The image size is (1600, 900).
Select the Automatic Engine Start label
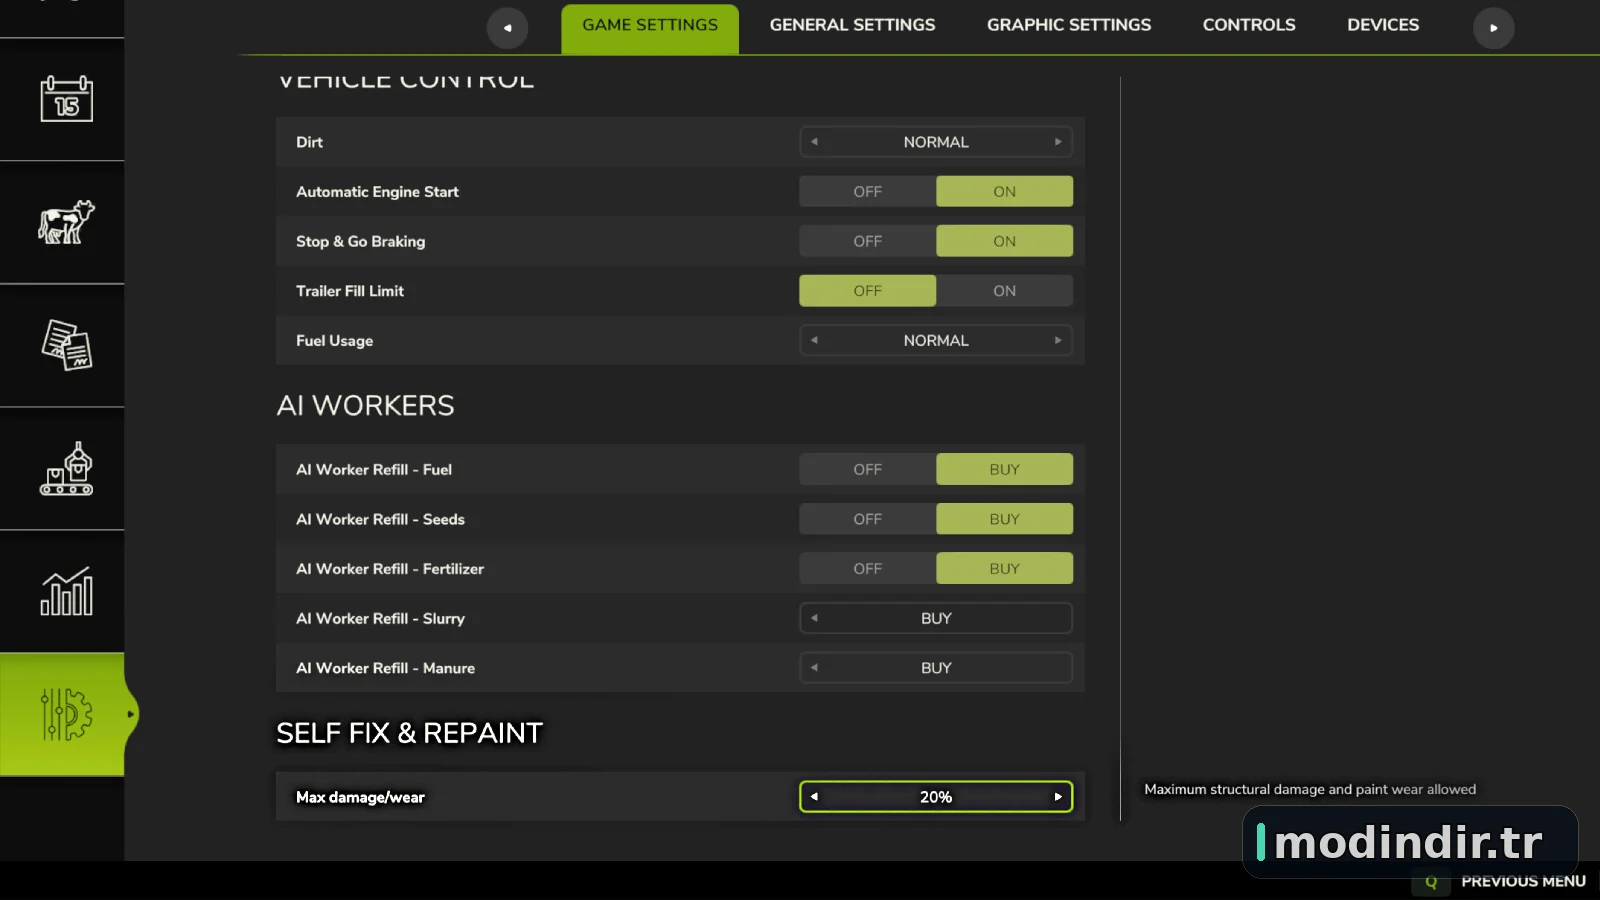pos(377,191)
